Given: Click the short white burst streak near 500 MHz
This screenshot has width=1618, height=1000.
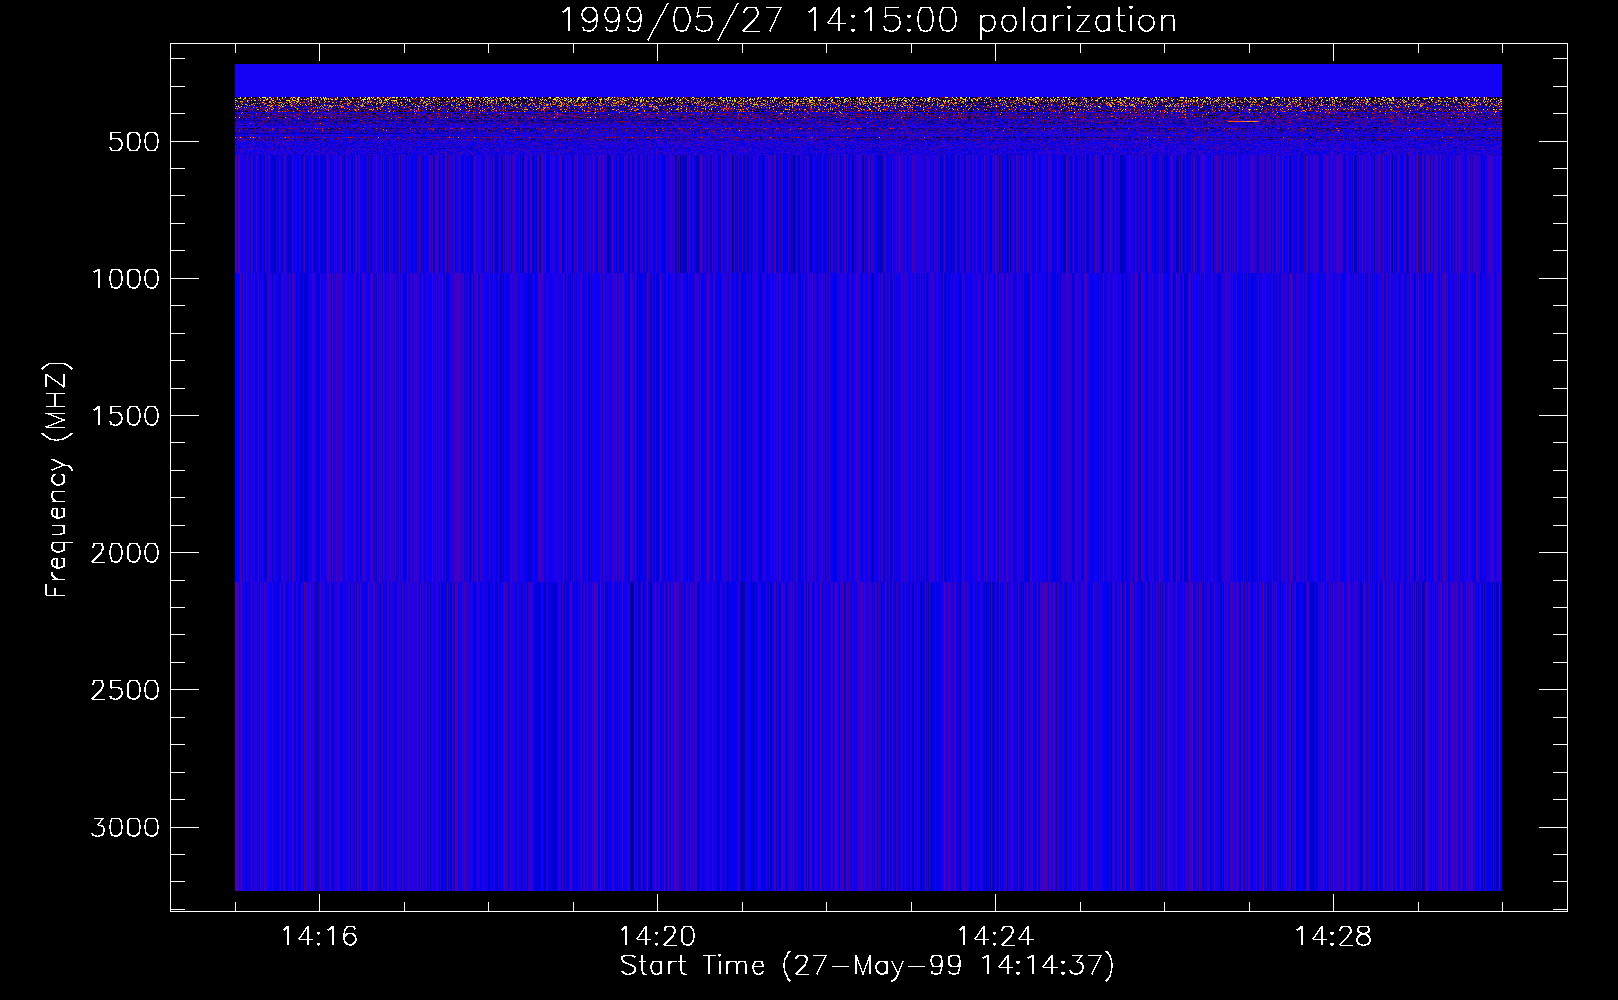Looking at the screenshot, I should 1241,121.
